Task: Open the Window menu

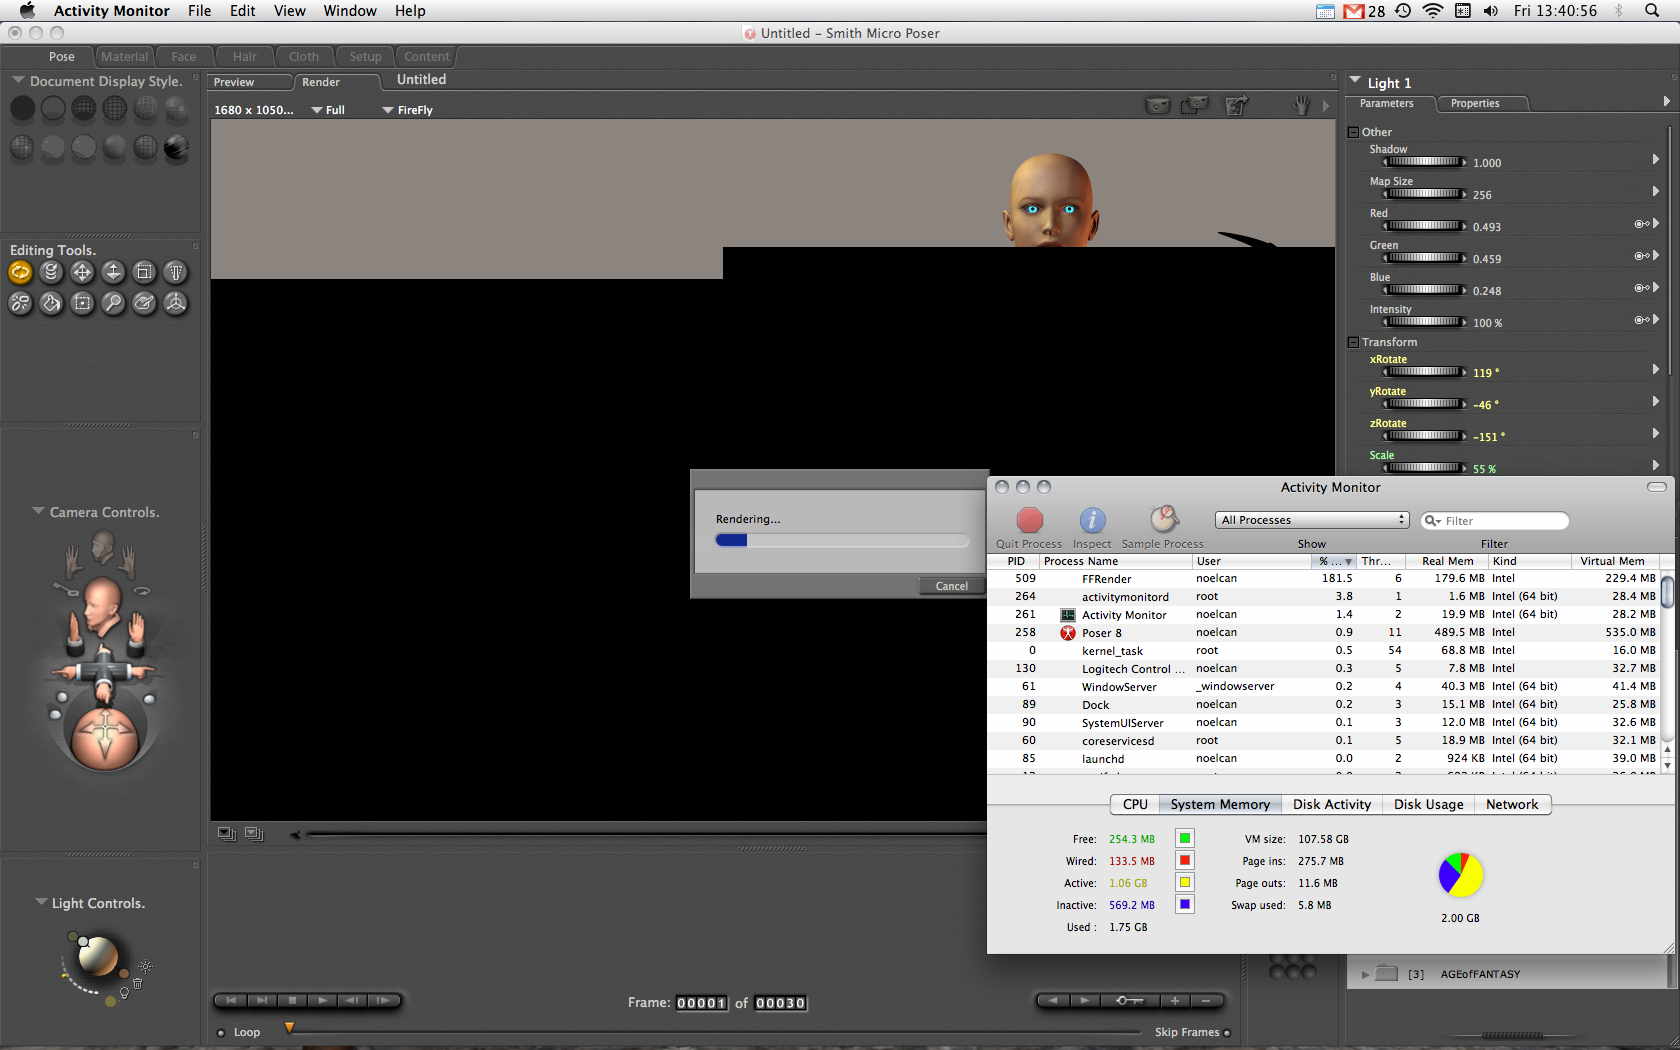Action: coord(349,11)
